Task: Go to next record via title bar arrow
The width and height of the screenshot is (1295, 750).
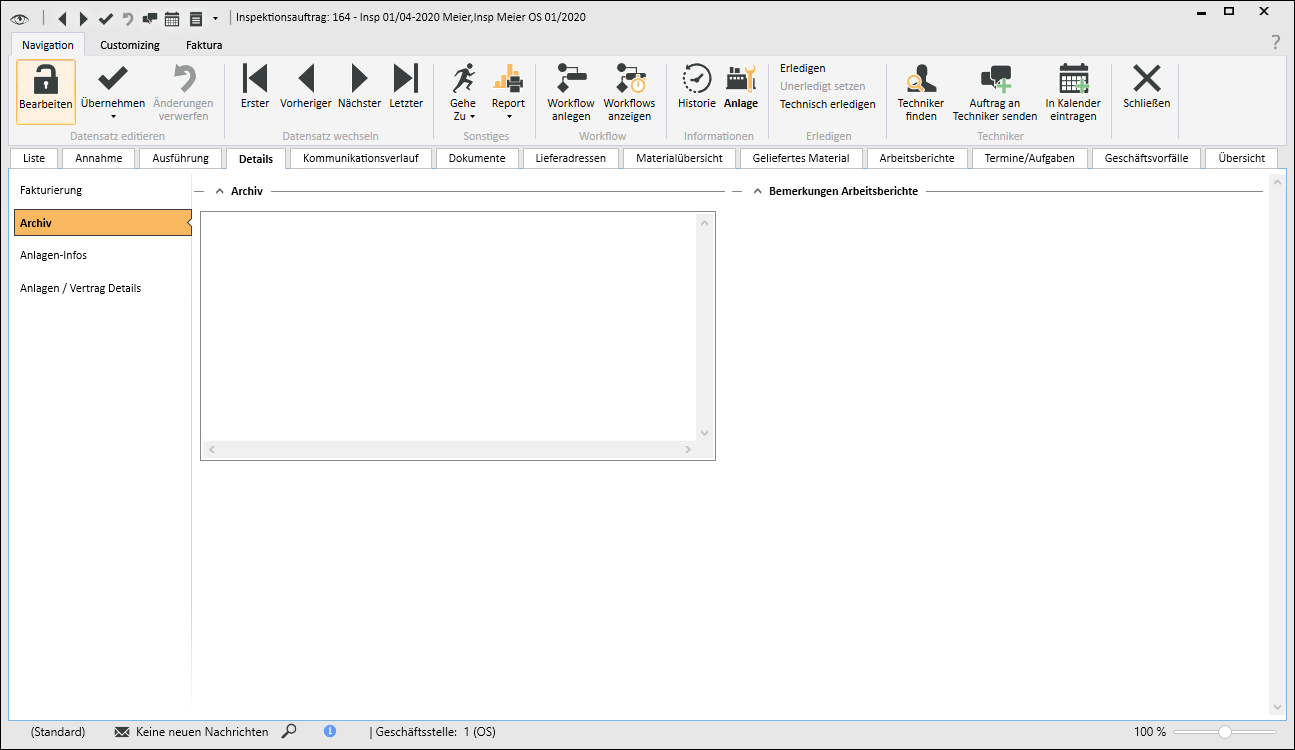Action: click(x=84, y=18)
